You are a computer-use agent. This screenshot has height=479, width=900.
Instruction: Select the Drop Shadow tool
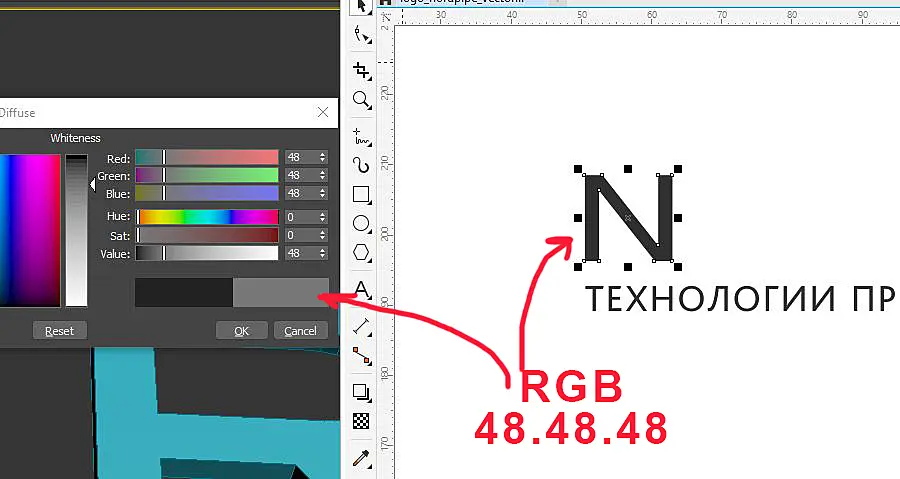pos(361,392)
